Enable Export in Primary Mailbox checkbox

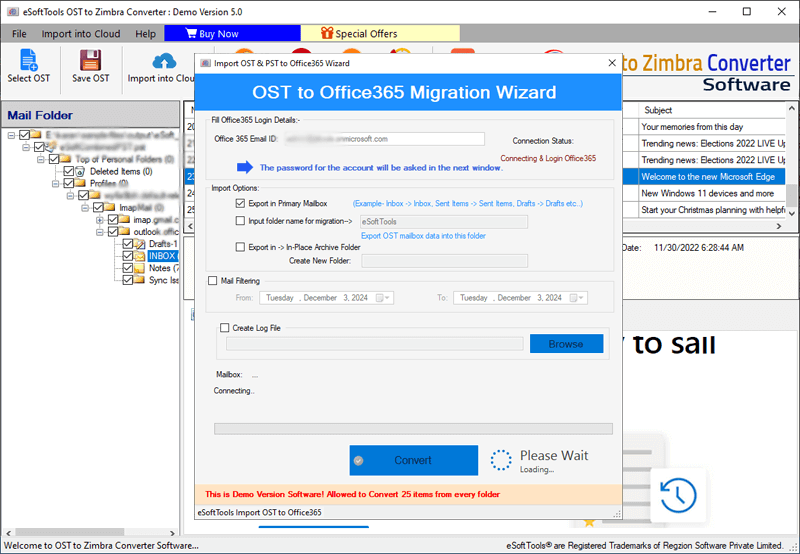pos(240,203)
